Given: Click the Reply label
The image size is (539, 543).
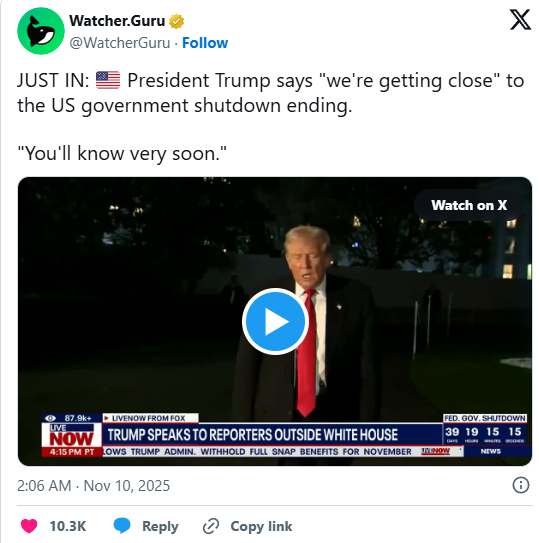Looking at the screenshot, I should coord(160,526).
